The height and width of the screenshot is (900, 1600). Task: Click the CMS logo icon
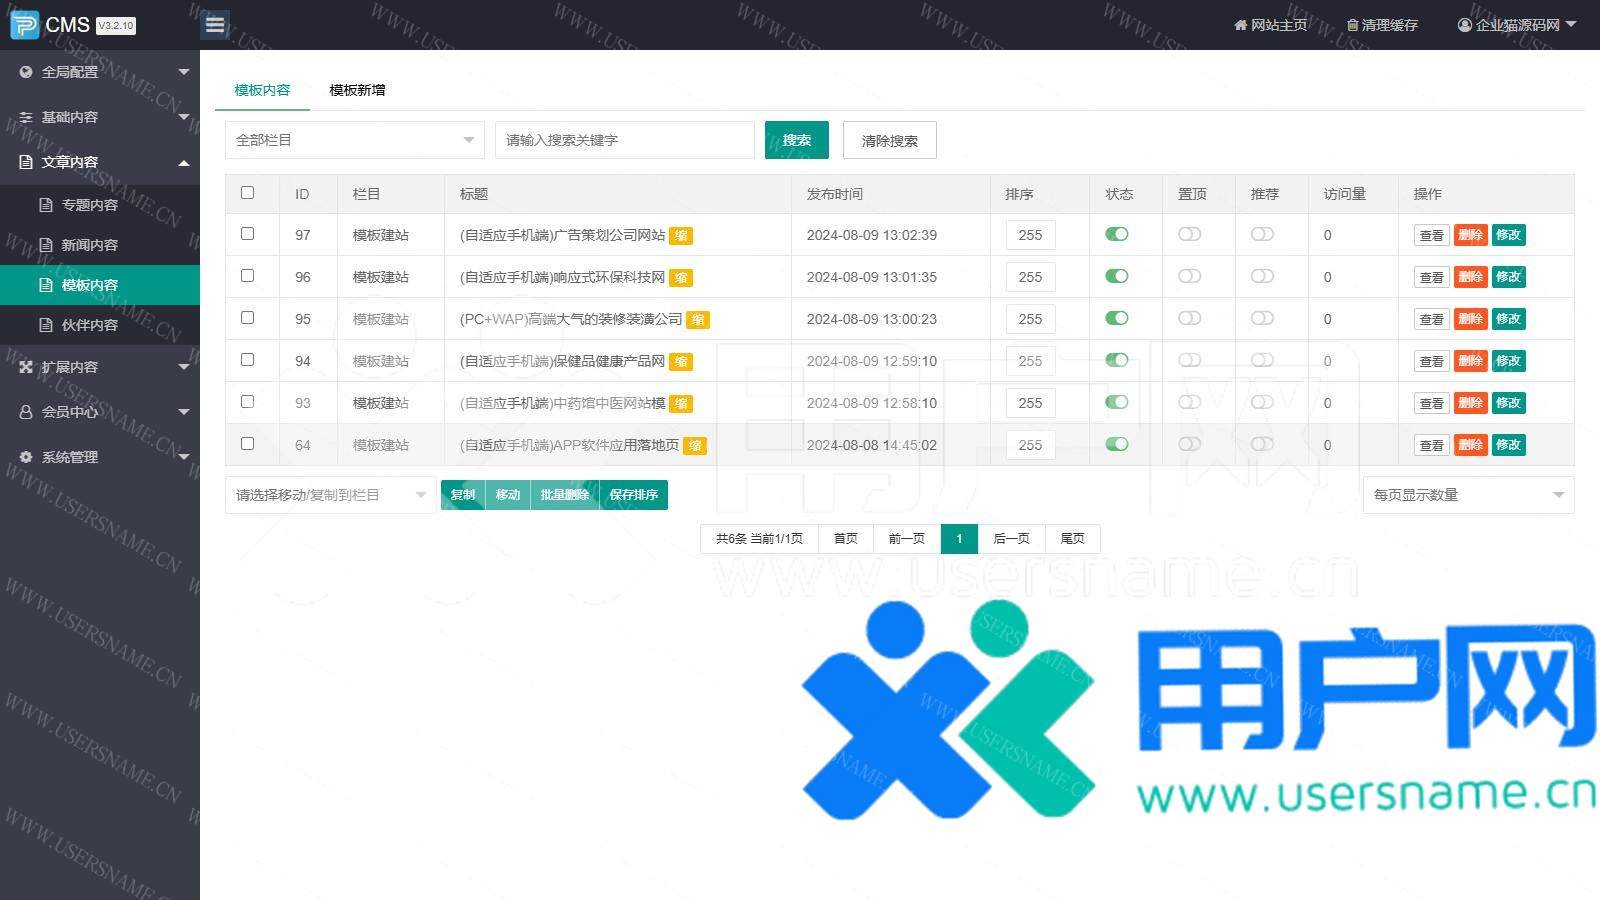(x=24, y=25)
